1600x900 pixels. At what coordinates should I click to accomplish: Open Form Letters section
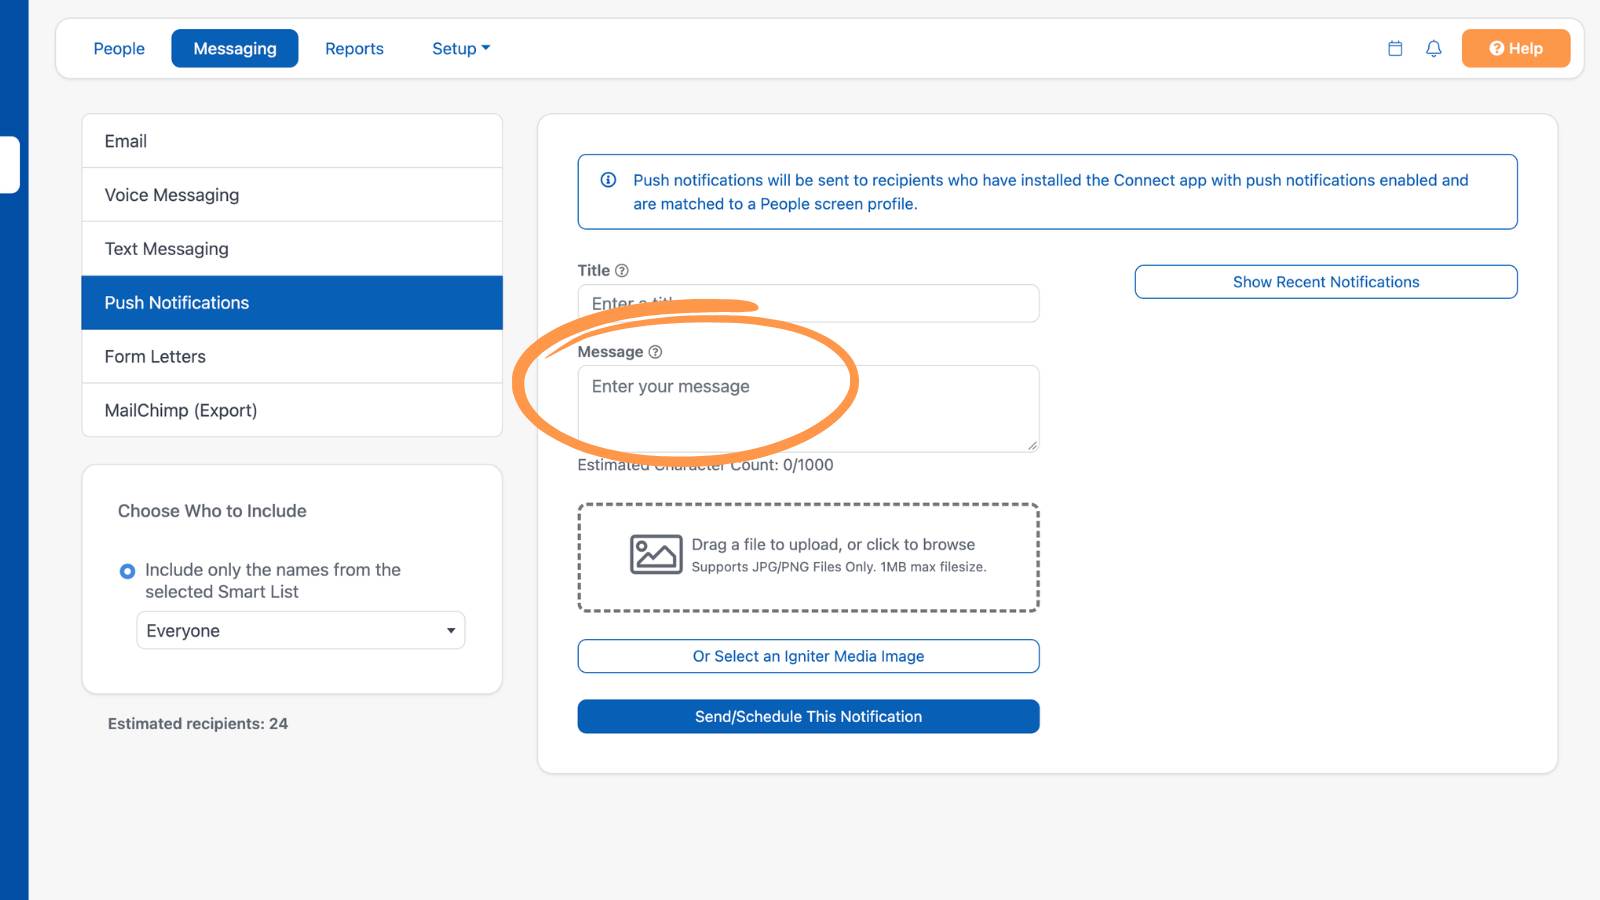292,357
